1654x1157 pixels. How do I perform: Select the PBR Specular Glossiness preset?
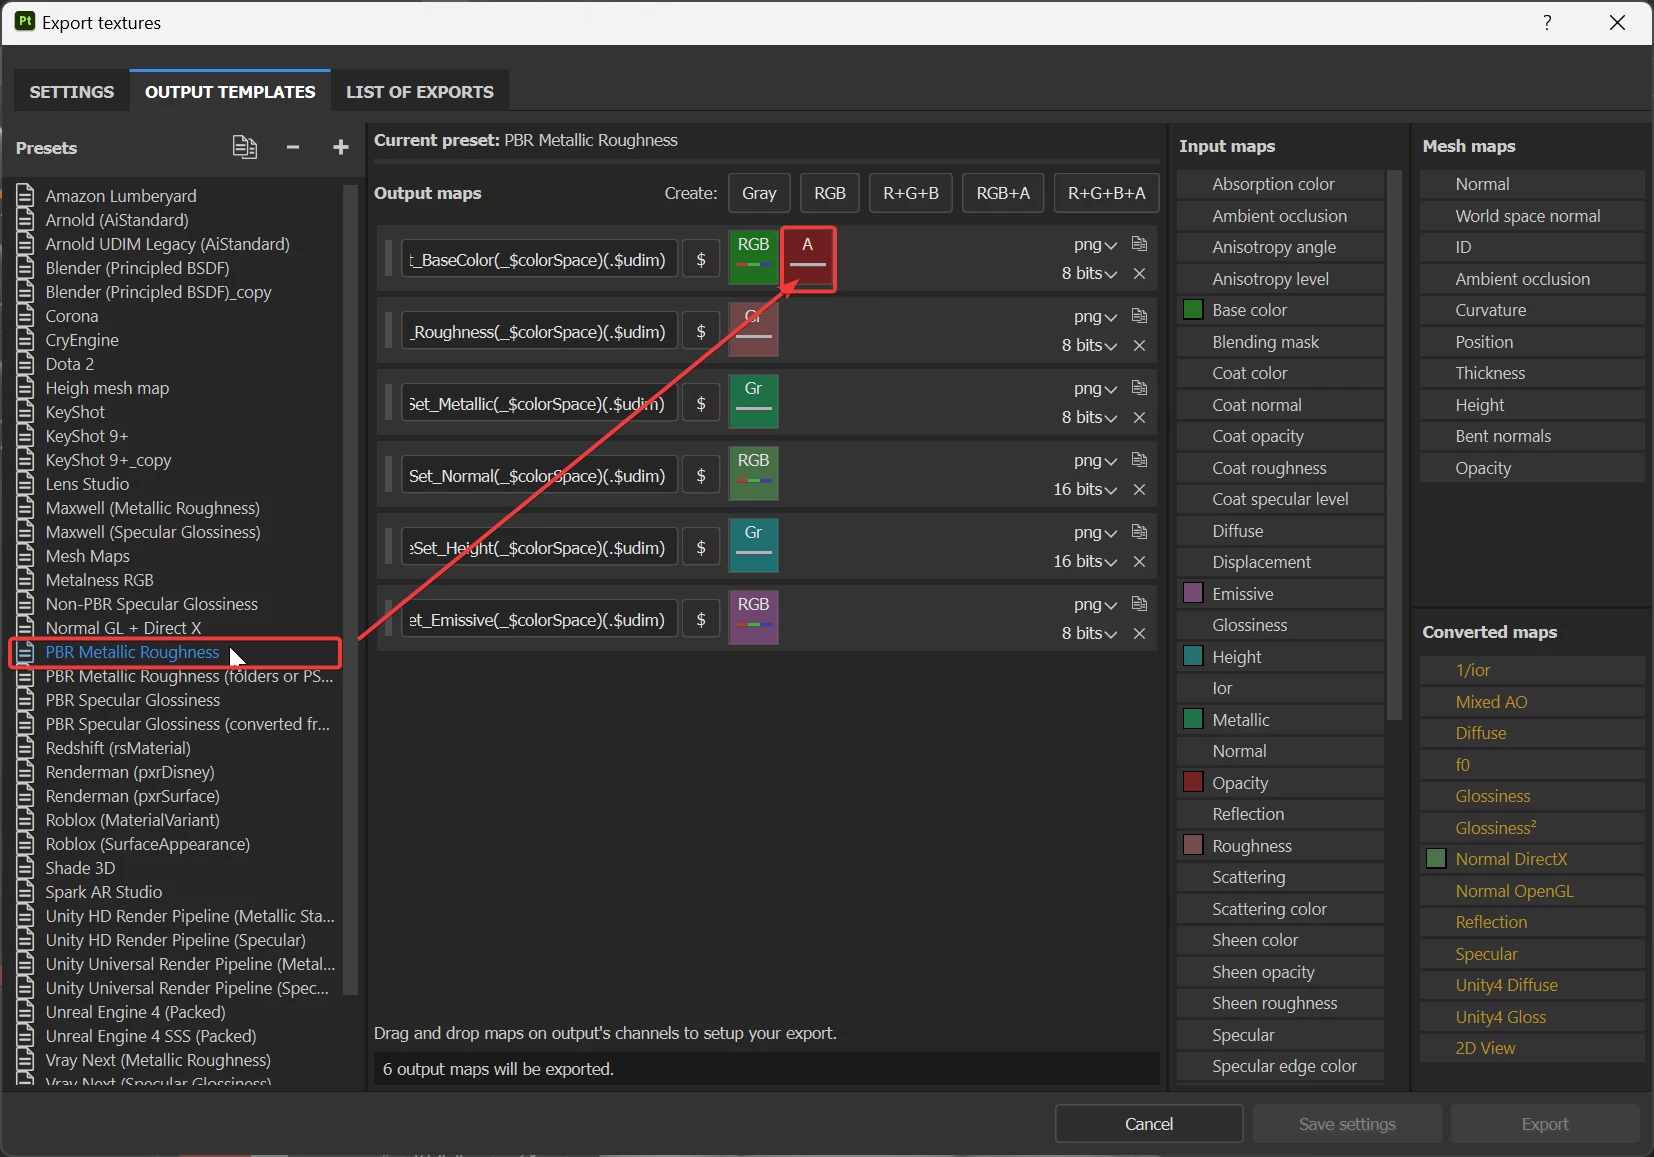[133, 700]
